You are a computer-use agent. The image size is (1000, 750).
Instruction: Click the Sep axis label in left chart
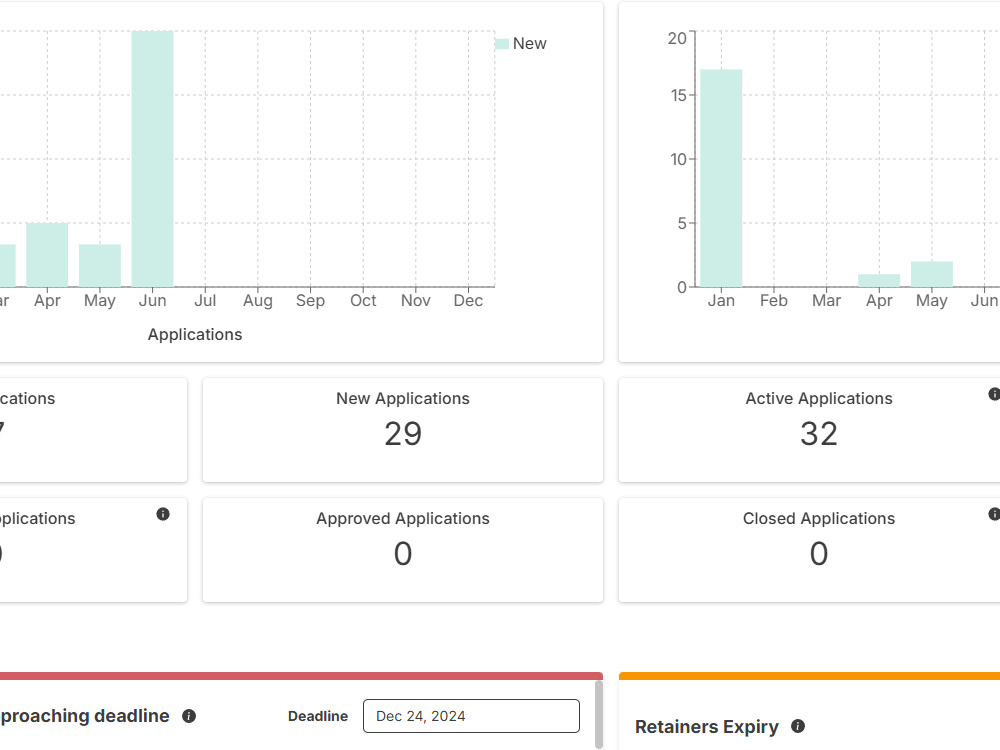point(311,300)
